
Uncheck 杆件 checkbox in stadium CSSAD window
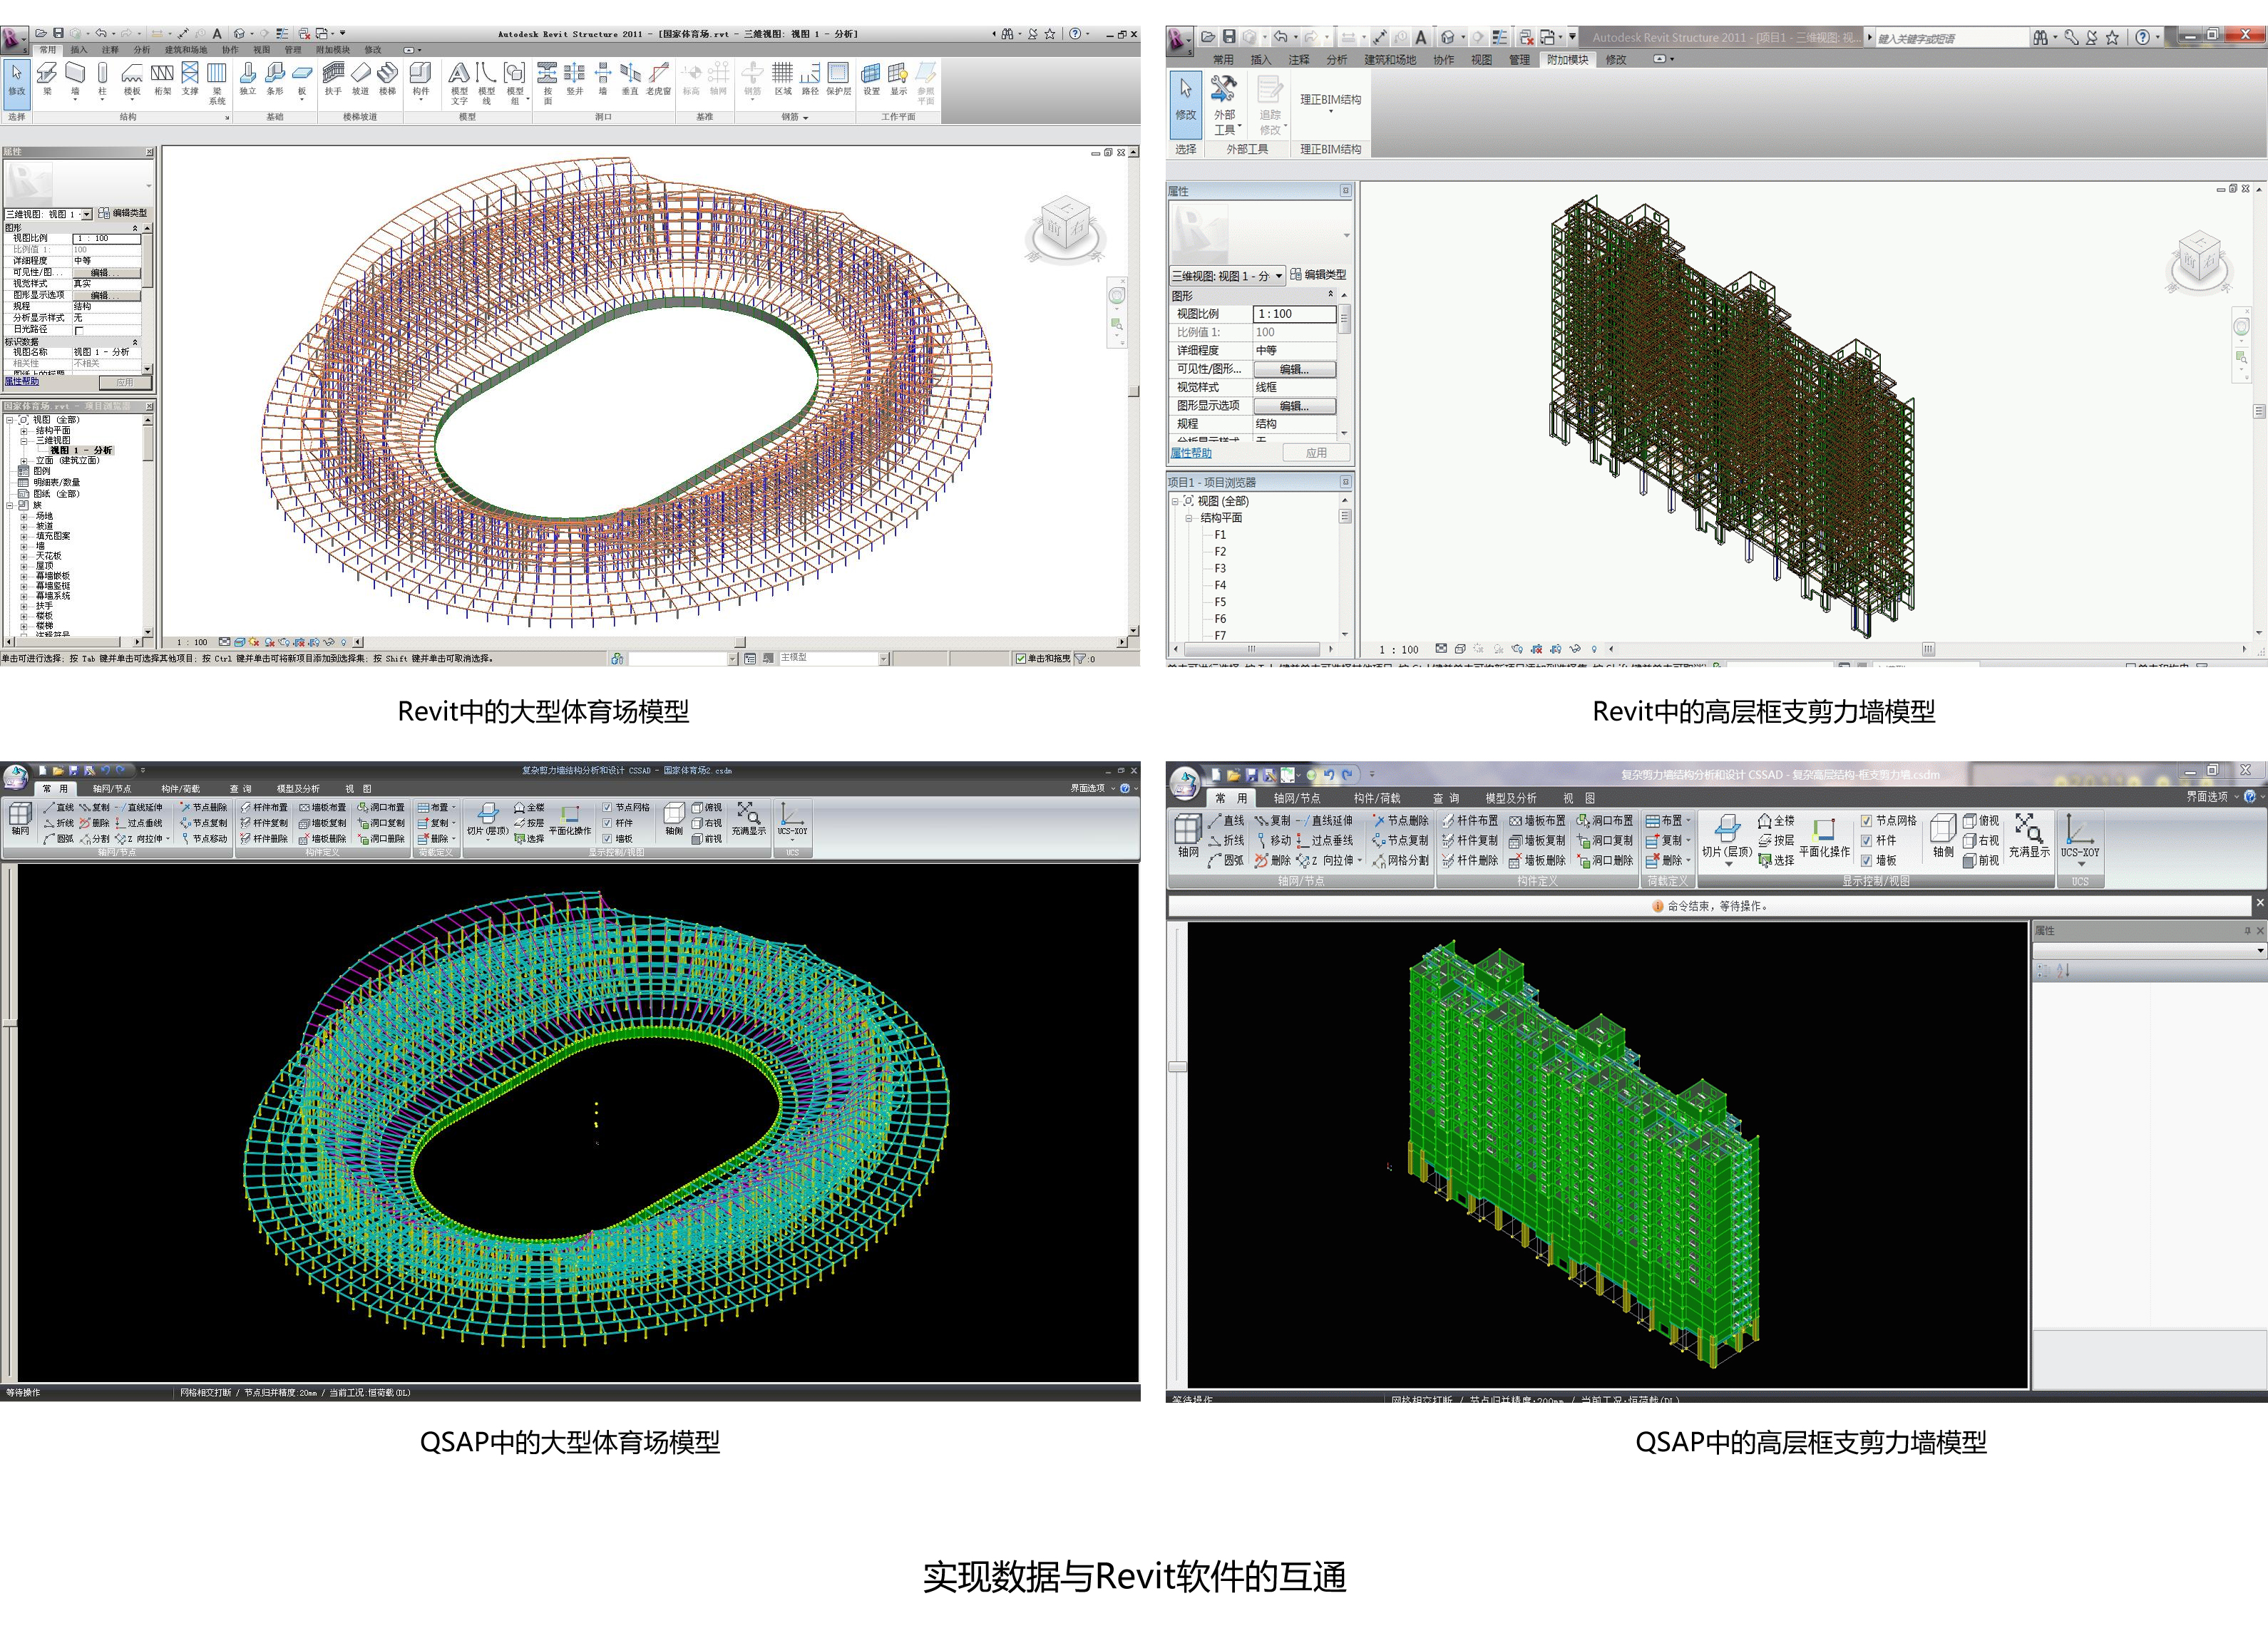(607, 823)
